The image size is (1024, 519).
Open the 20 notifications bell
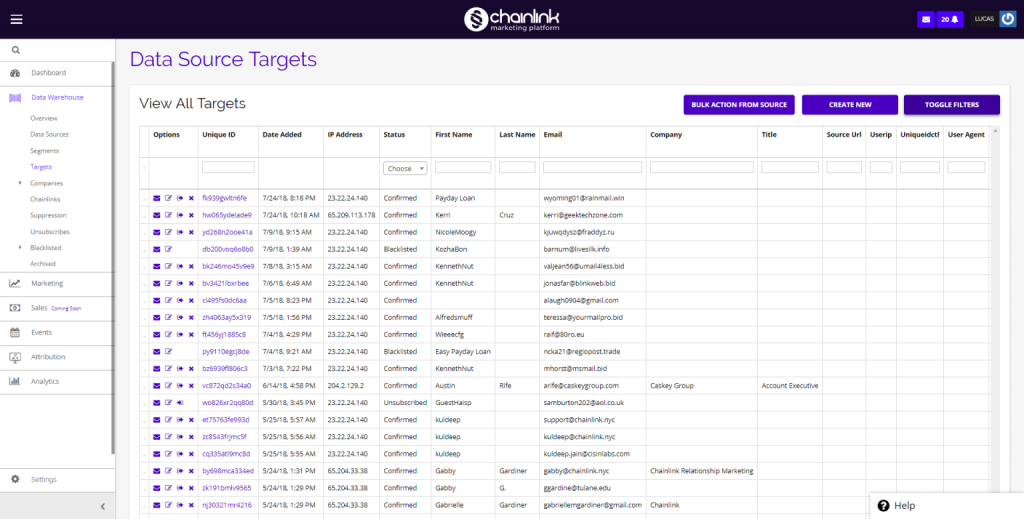(950, 20)
